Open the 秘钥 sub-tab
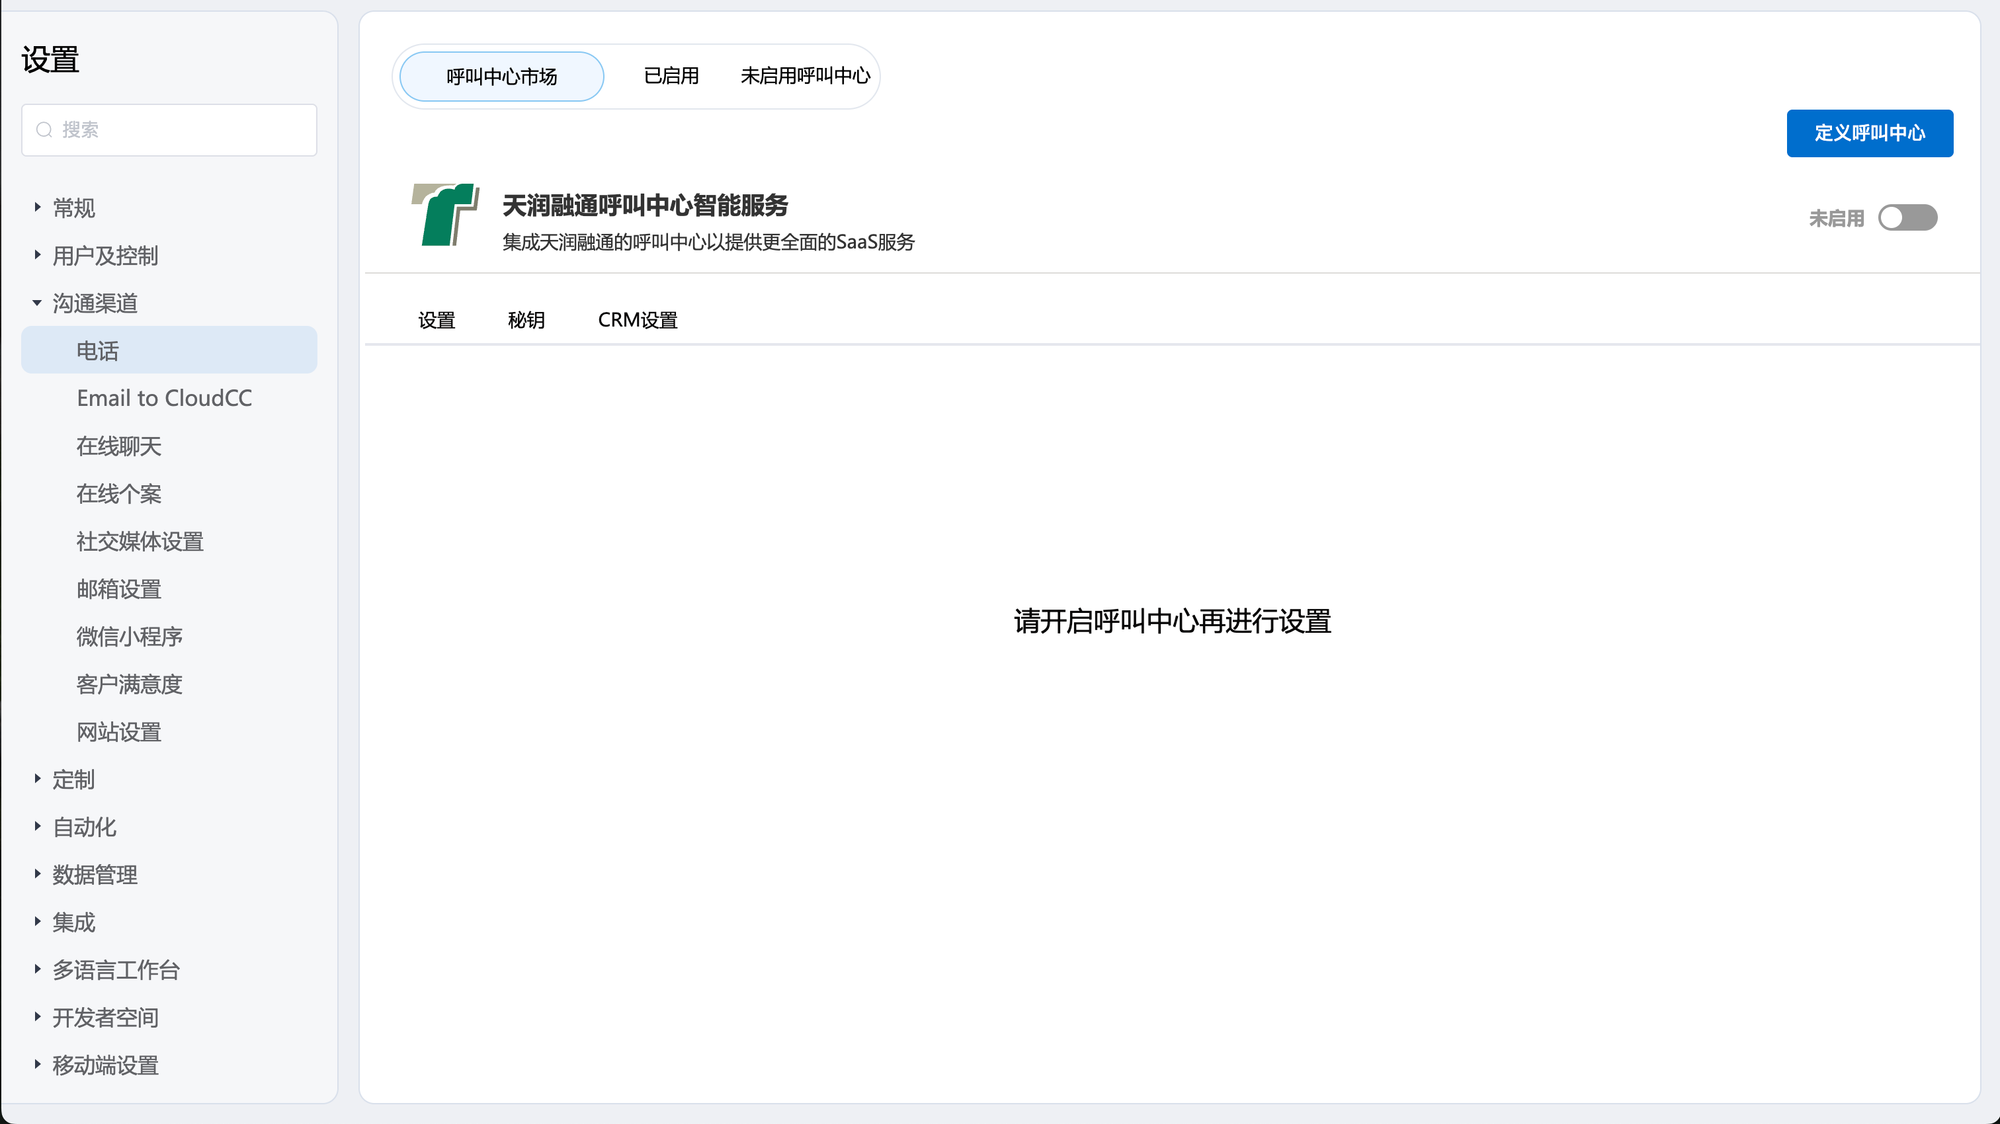Screen dimensions: 2000x1124 click(x=526, y=320)
